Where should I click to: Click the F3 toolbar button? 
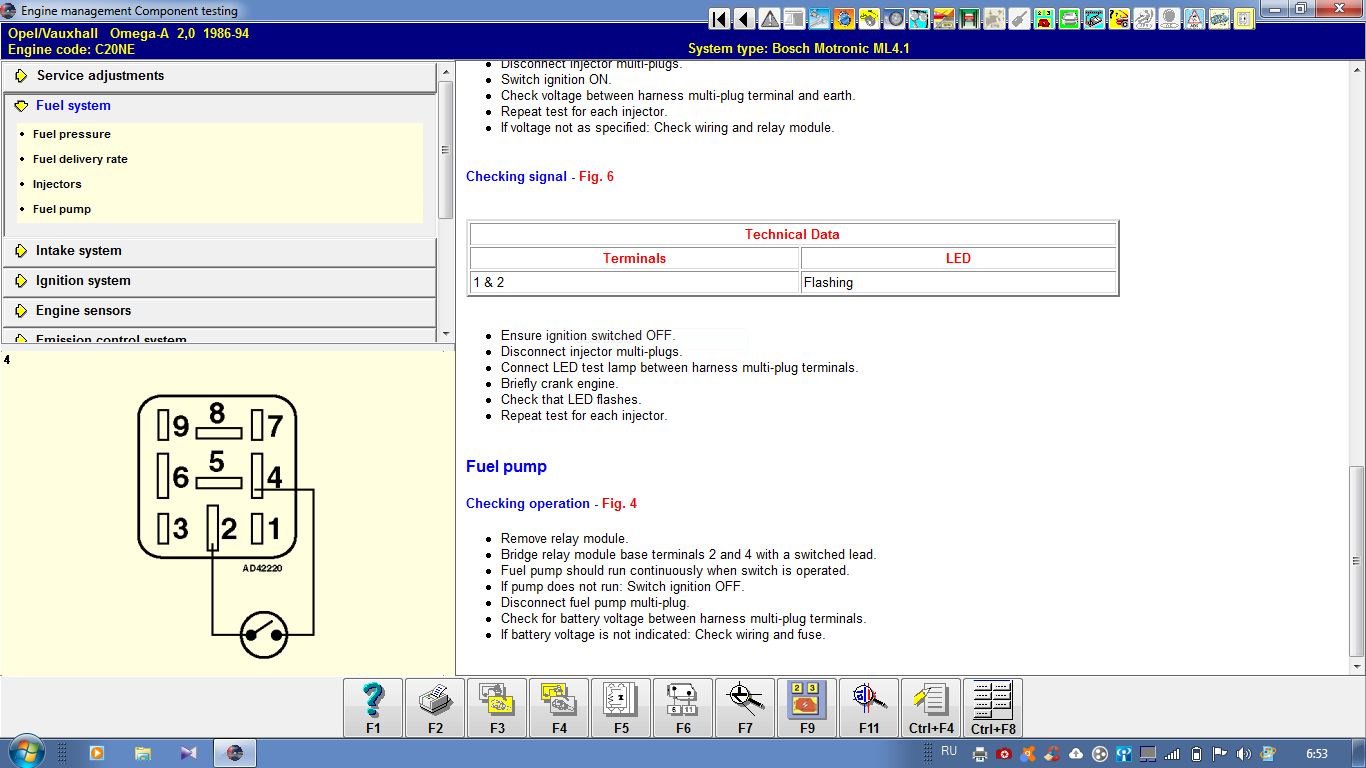click(x=497, y=708)
